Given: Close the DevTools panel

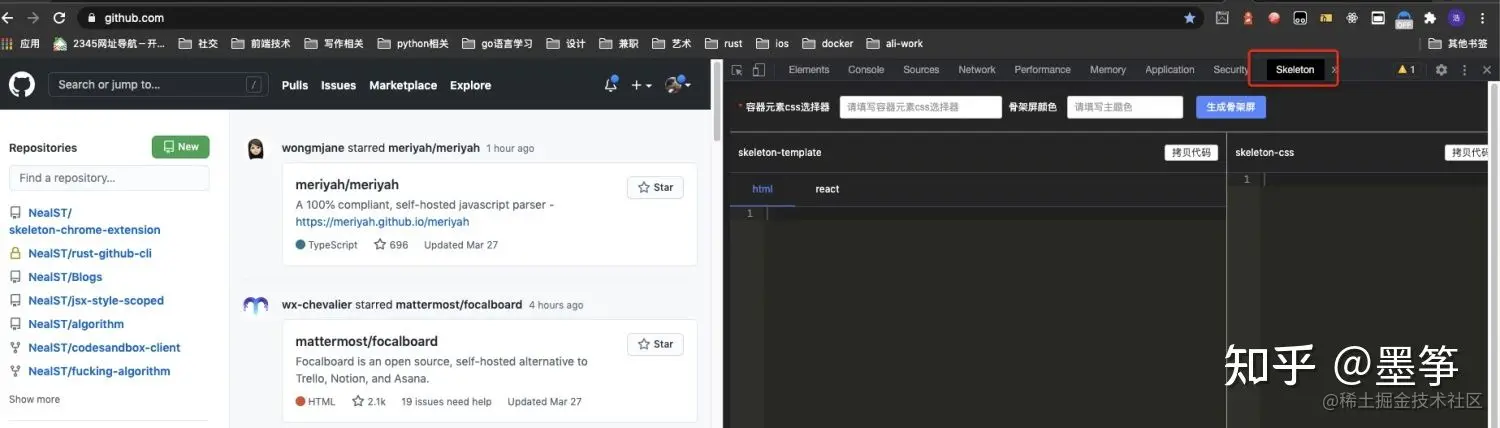Looking at the screenshot, I should point(1487,70).
